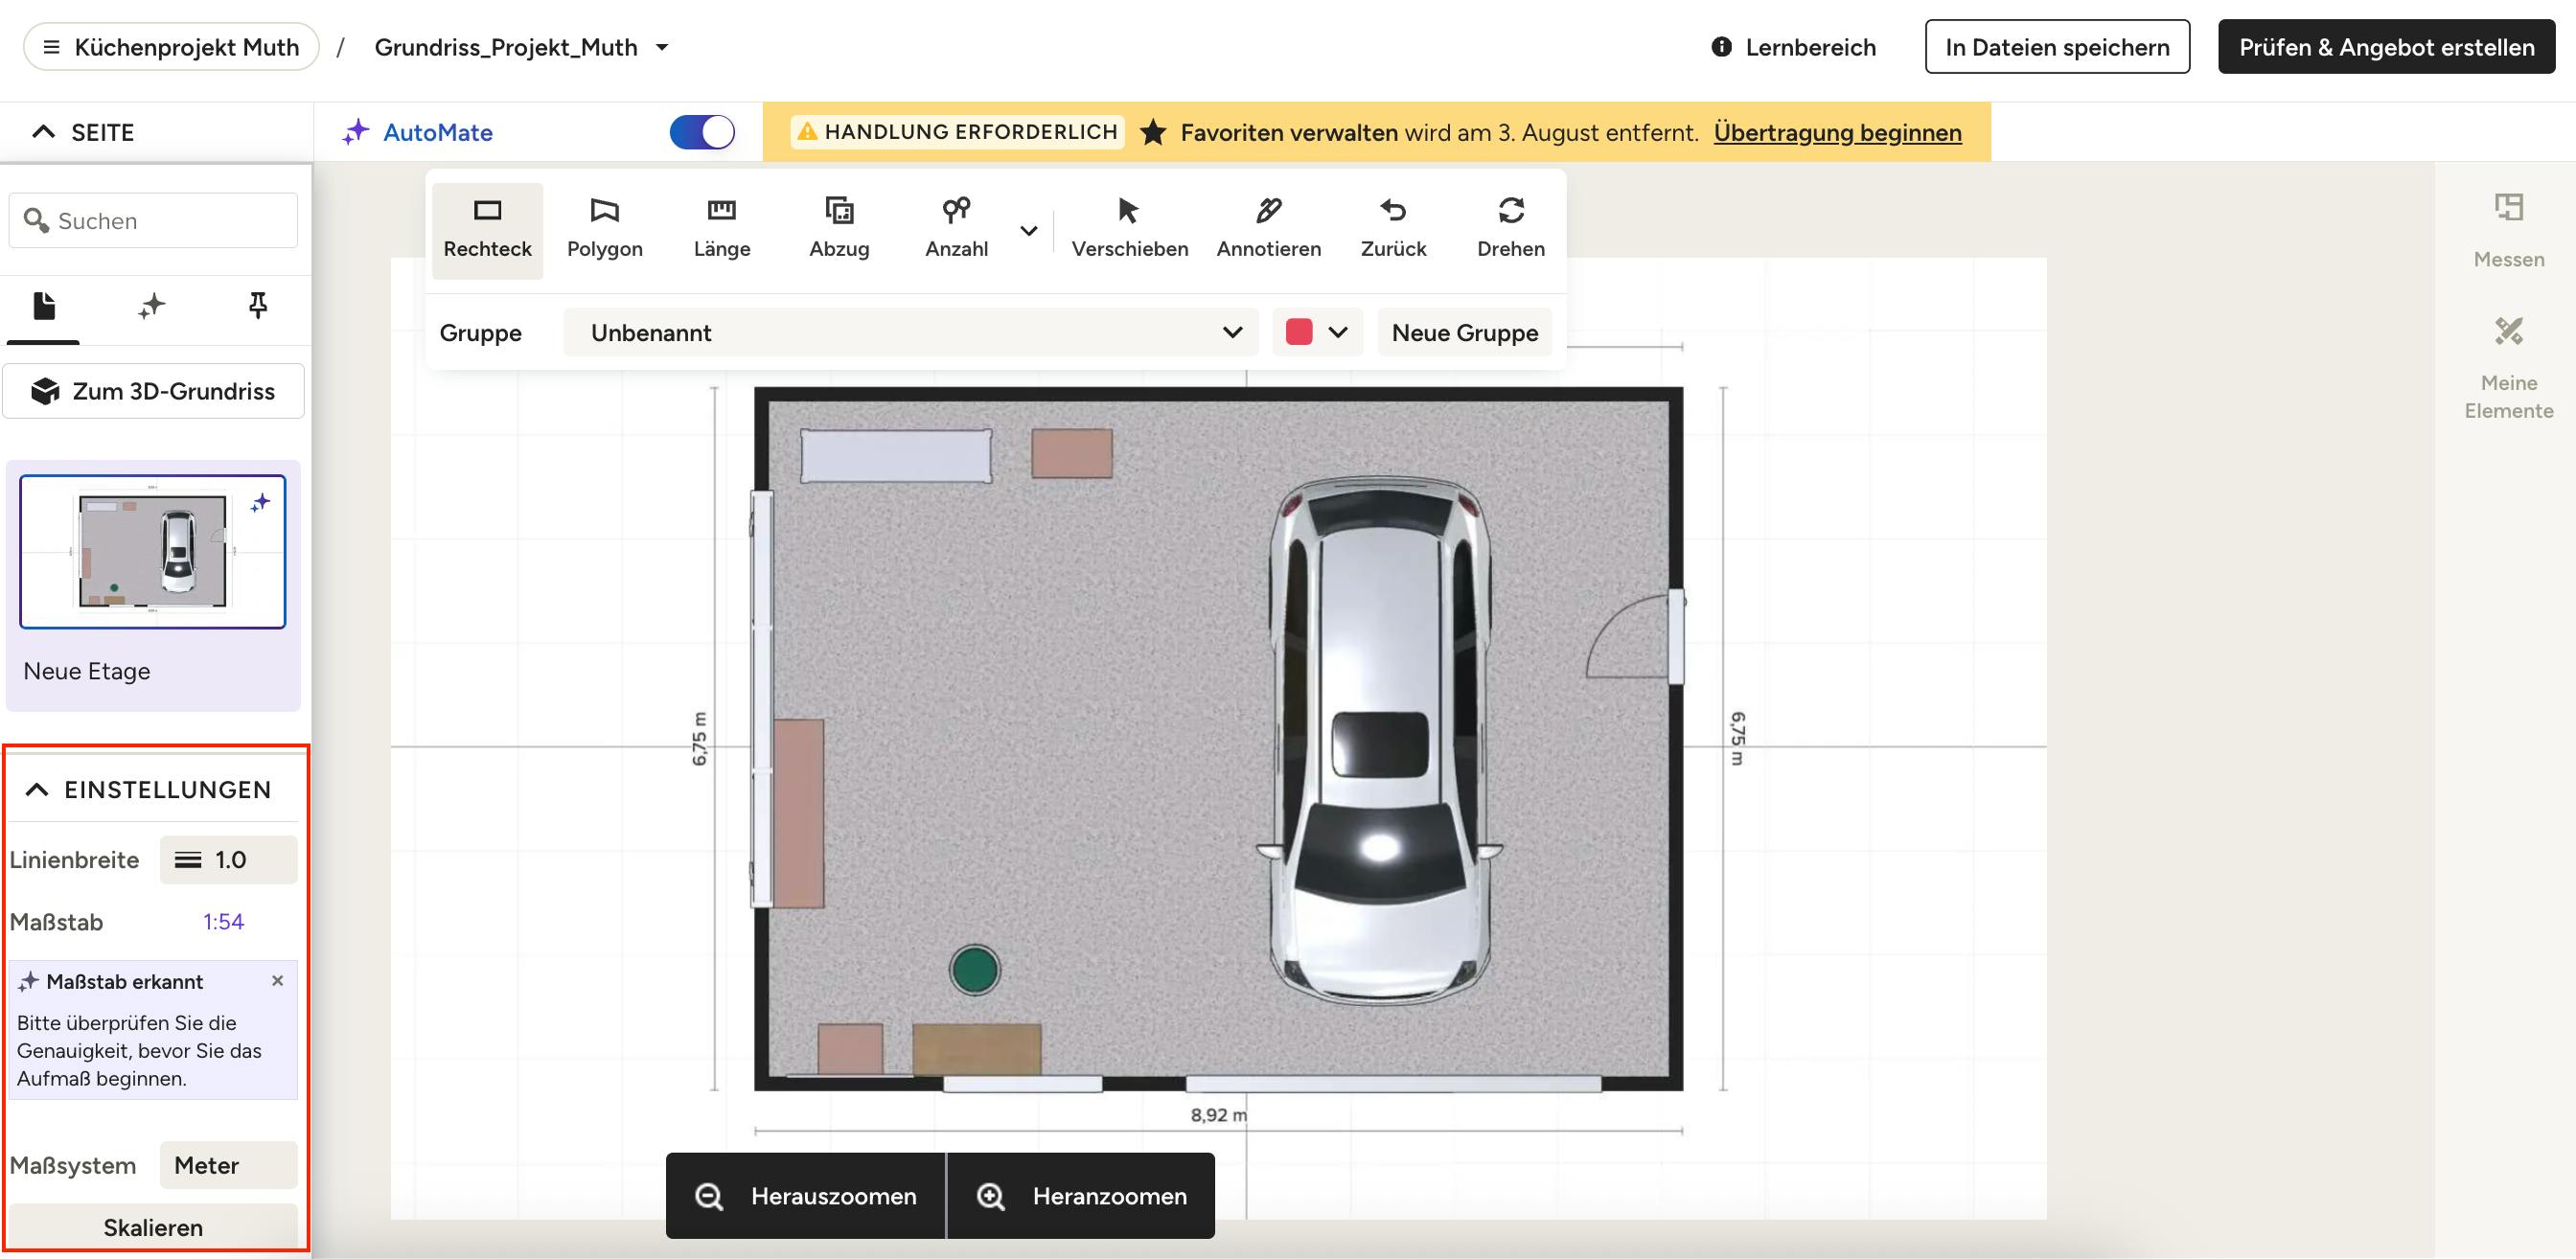The image size is (2576, 1259).
Task: Choose the Annotieren tool
Action: tap(1268, 229)
